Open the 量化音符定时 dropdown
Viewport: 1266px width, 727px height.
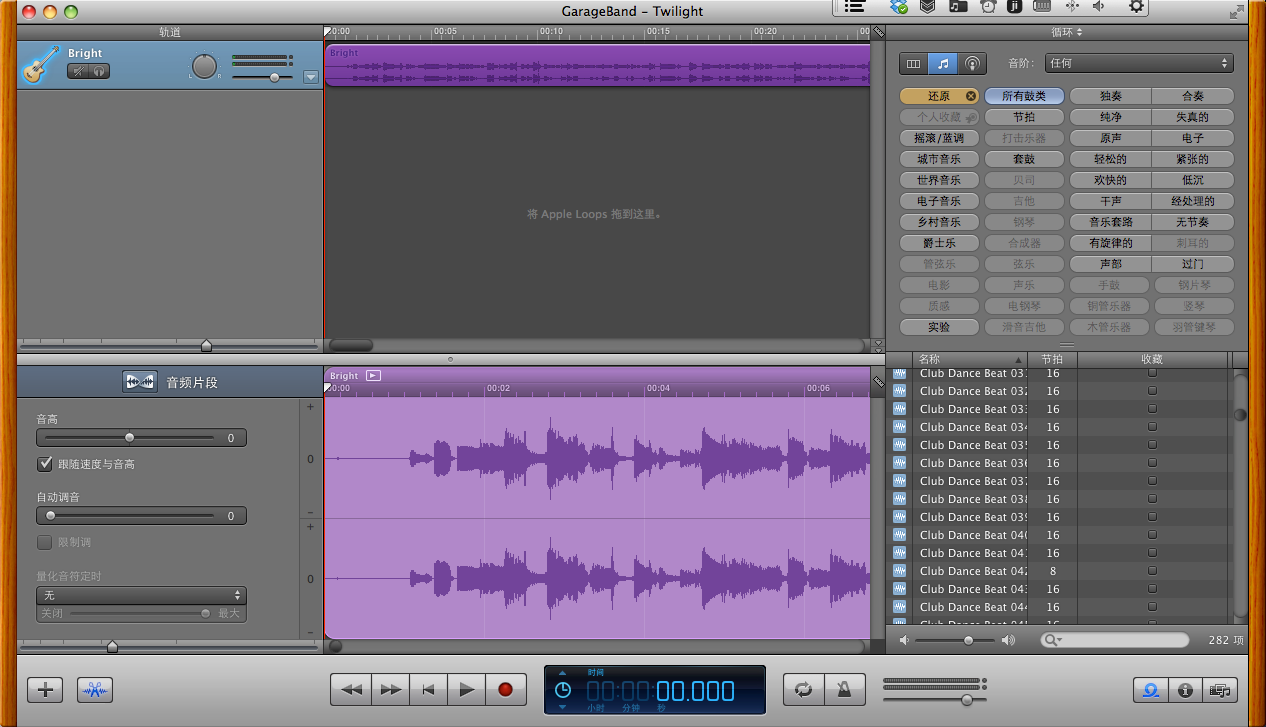[x=141, y=595]
